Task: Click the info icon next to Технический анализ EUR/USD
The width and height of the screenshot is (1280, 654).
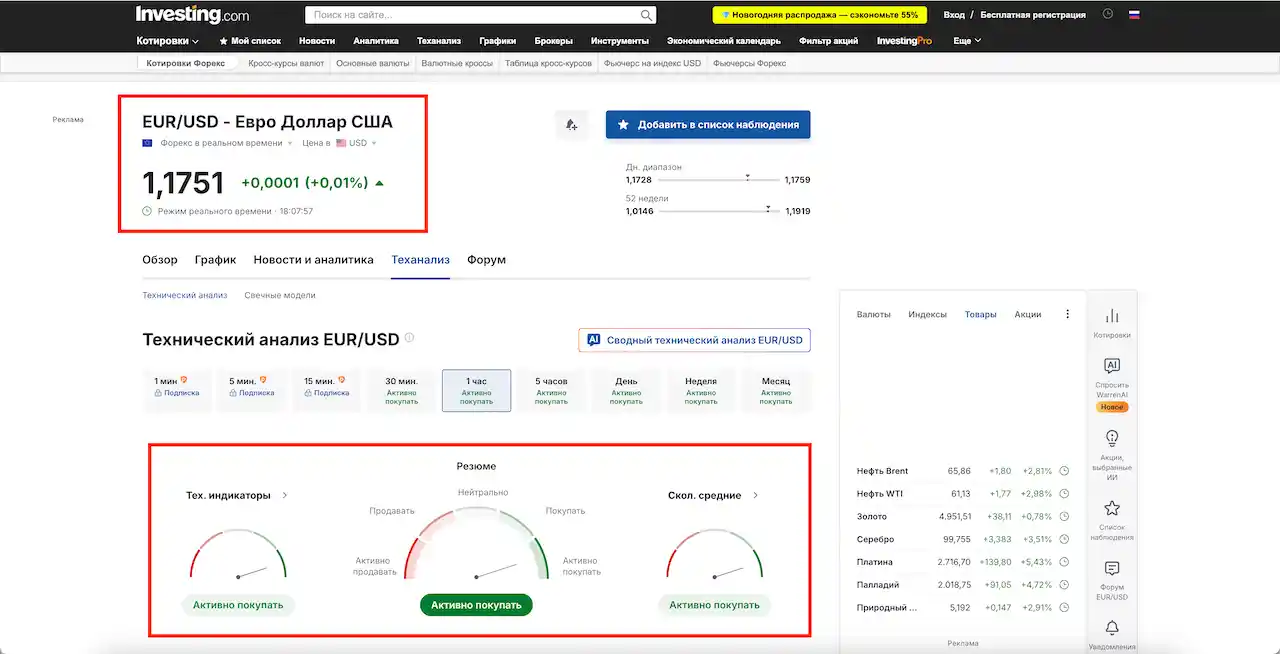Action: [409, 338]
